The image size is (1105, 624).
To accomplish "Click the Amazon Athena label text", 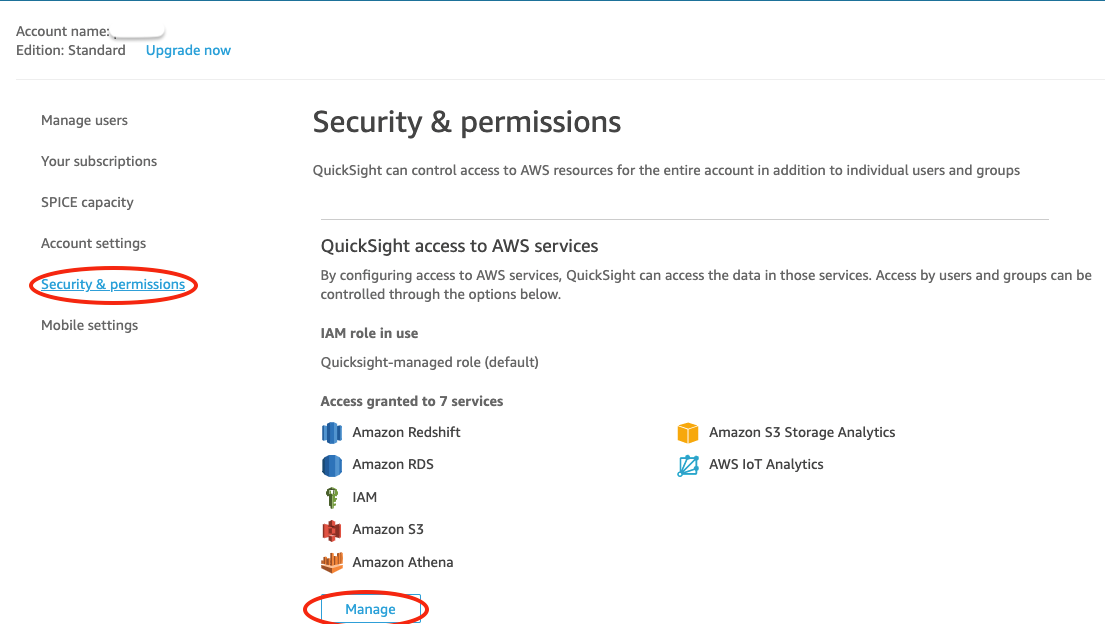I will pos(402,562).
